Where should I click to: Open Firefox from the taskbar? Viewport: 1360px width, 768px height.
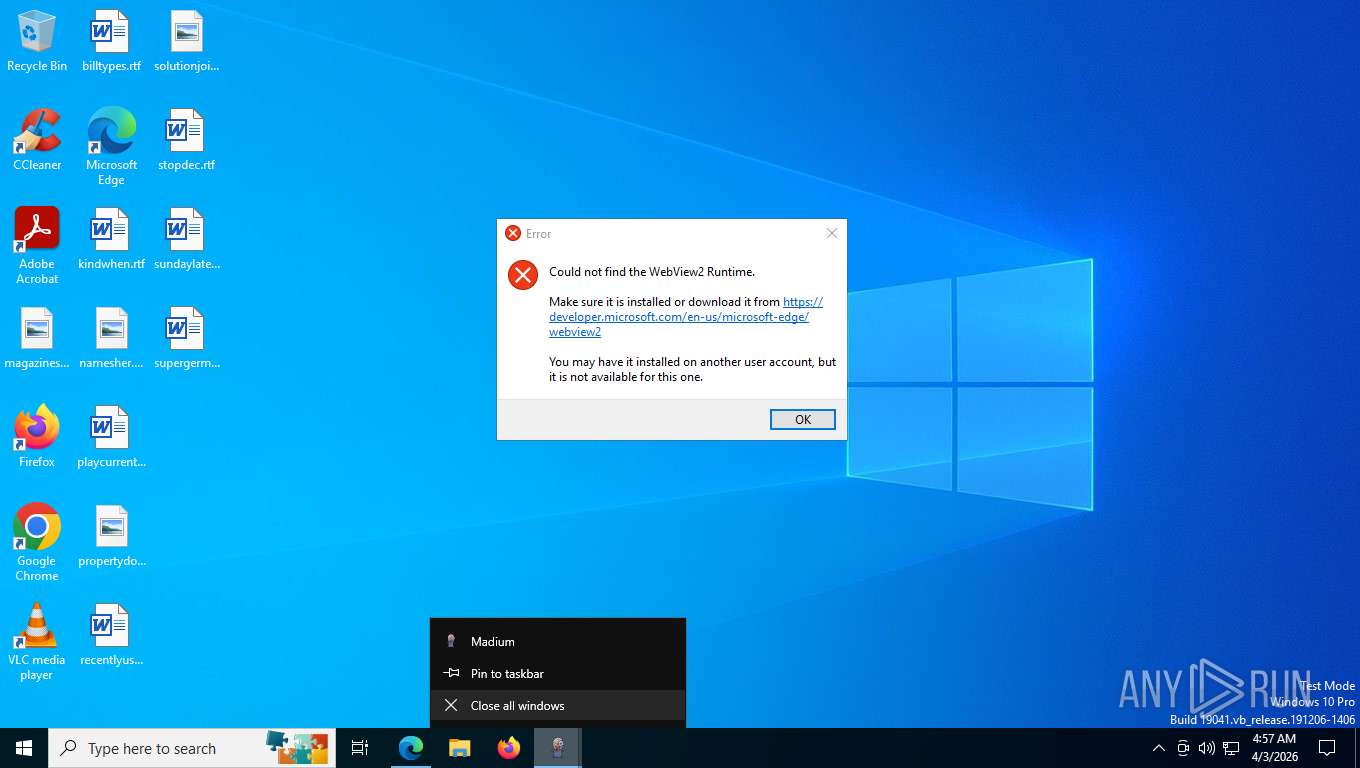click(509, 748)
